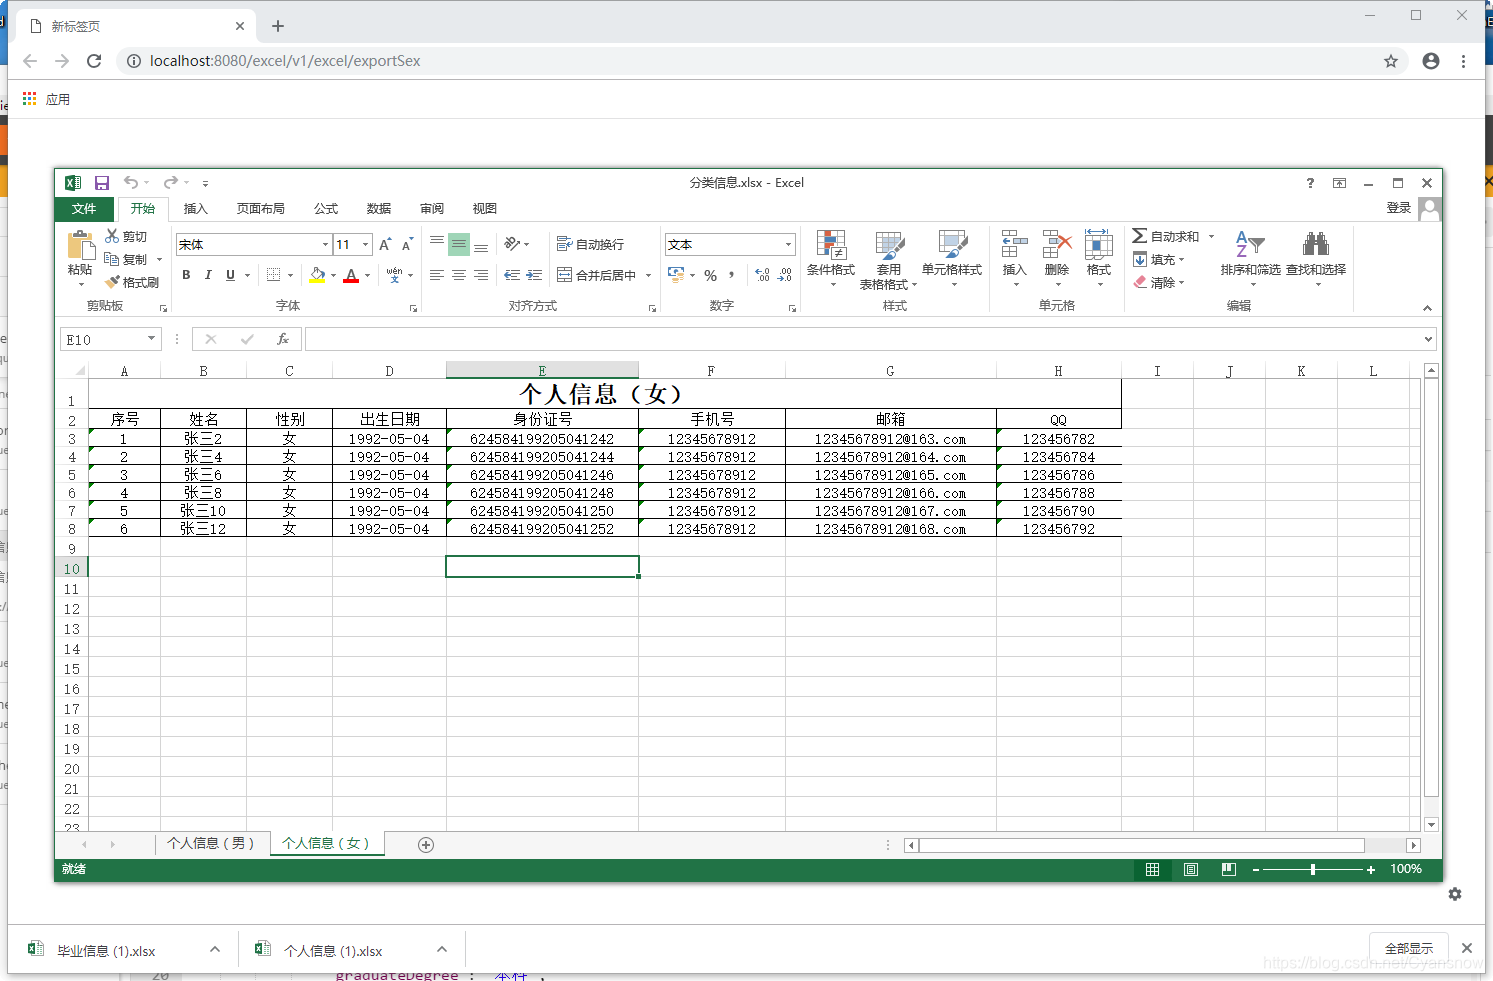
Task: Open number format dropdown showing 文本
Action: point(788,244)
